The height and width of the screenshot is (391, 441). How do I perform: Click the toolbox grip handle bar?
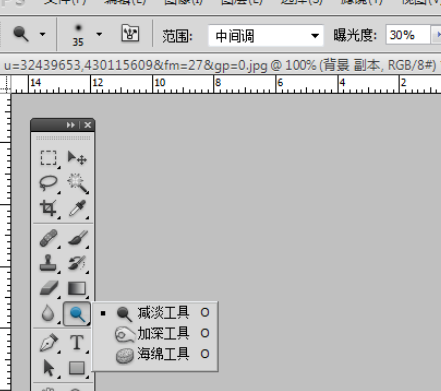63,138
